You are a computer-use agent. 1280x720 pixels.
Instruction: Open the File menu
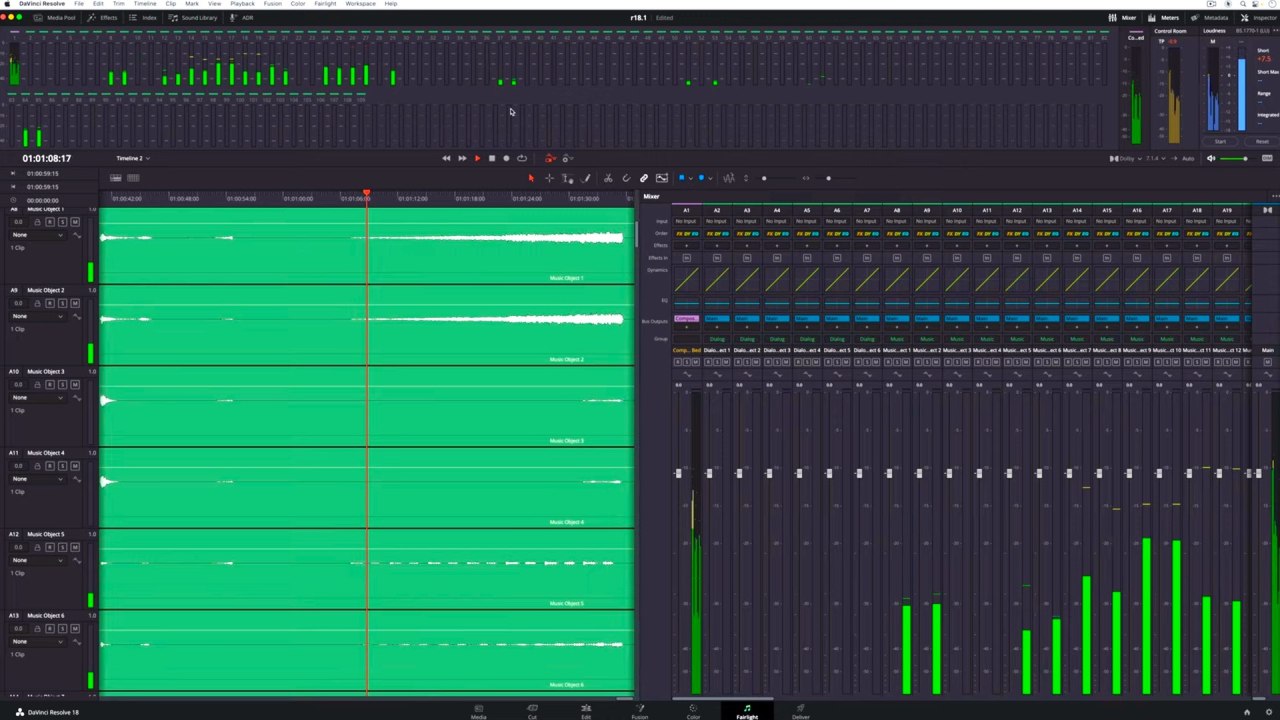(79, 4)
